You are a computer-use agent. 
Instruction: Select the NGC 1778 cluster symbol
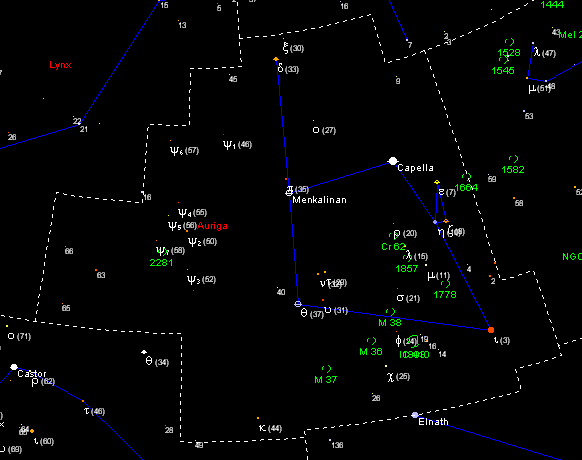pos(445,284)
